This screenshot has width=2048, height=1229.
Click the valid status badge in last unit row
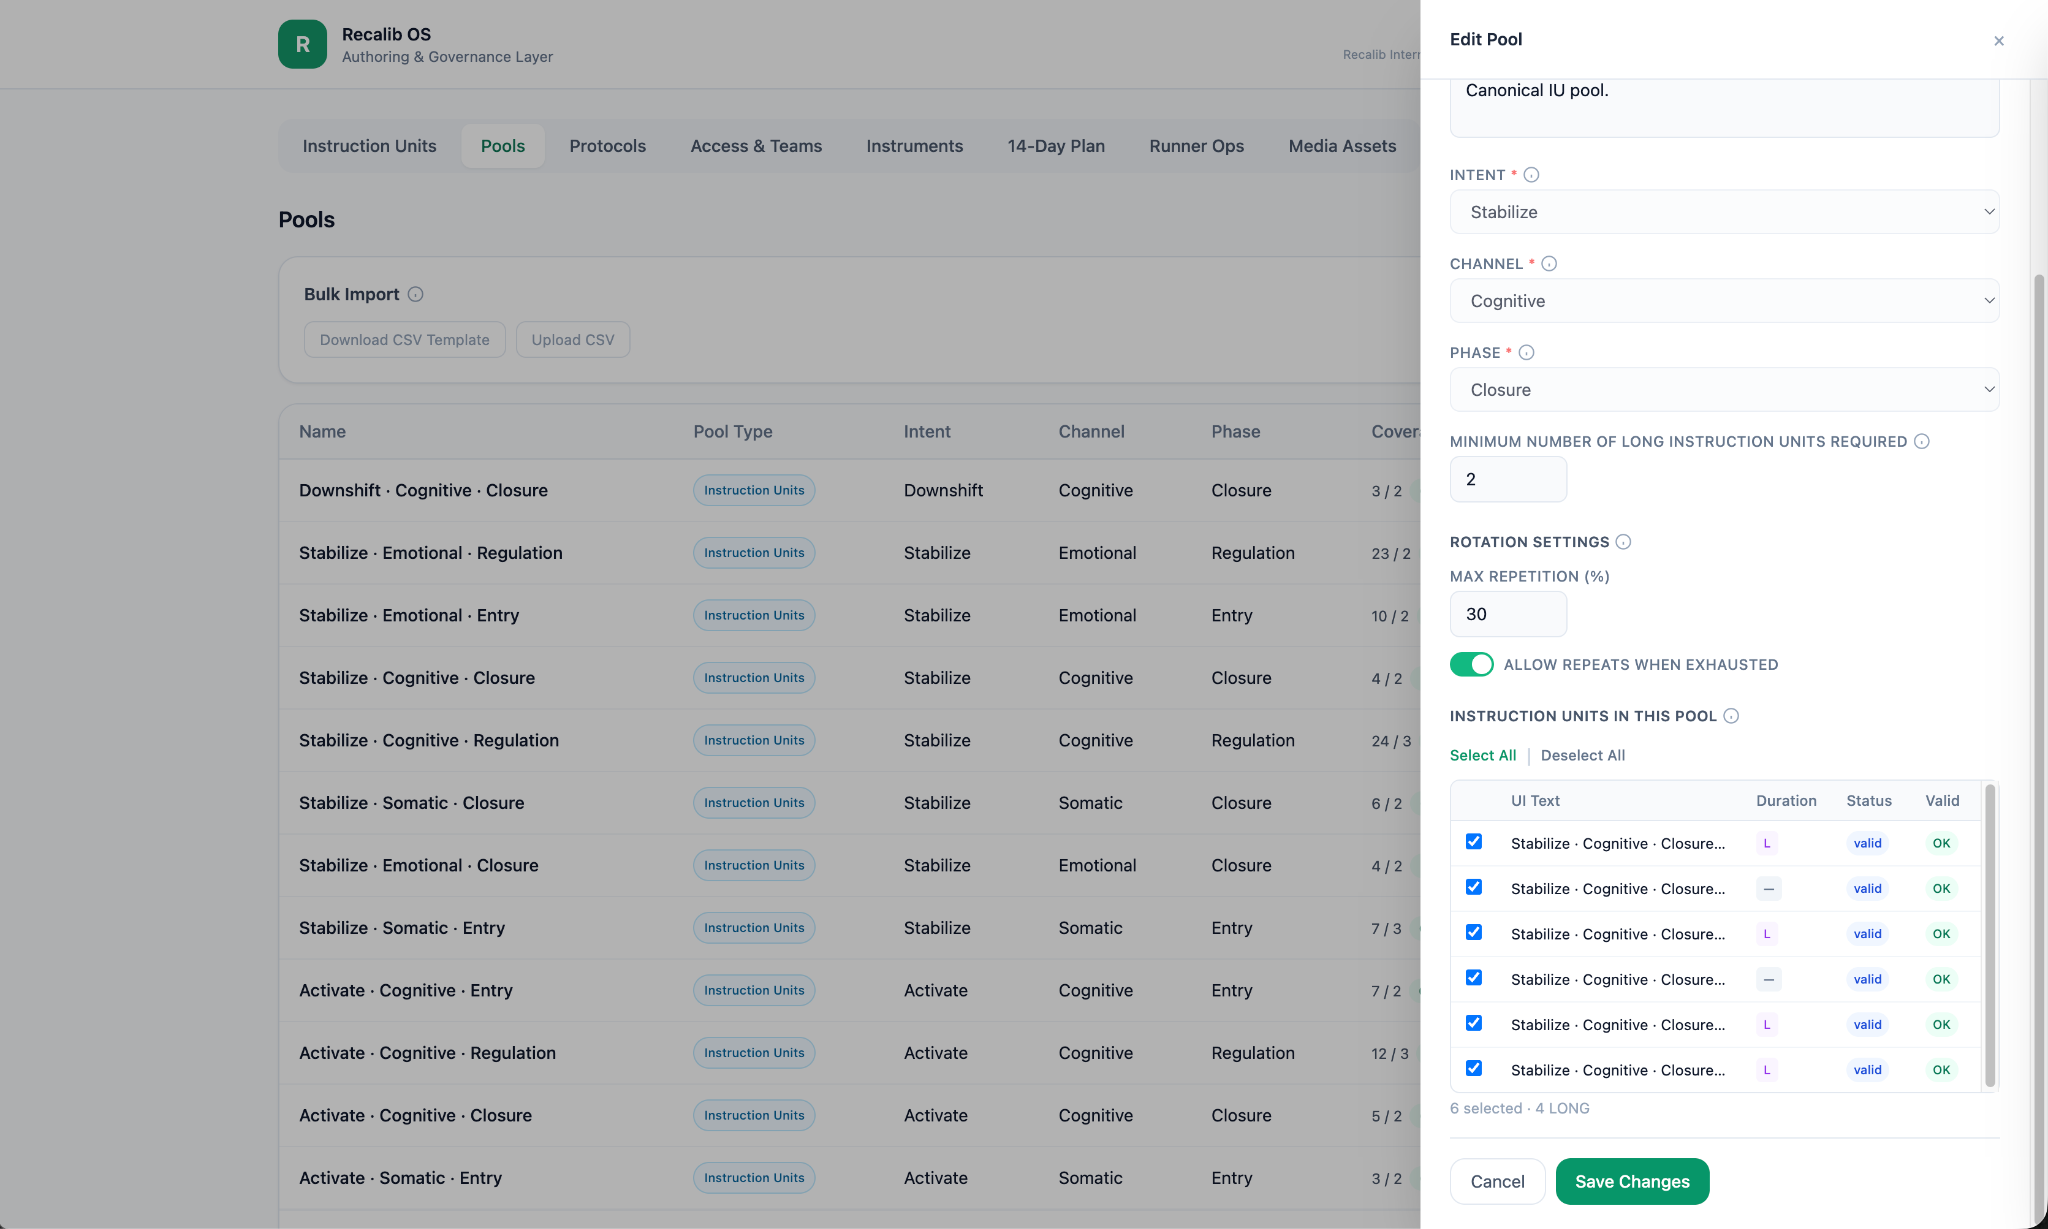(x=1867, y=1070)
